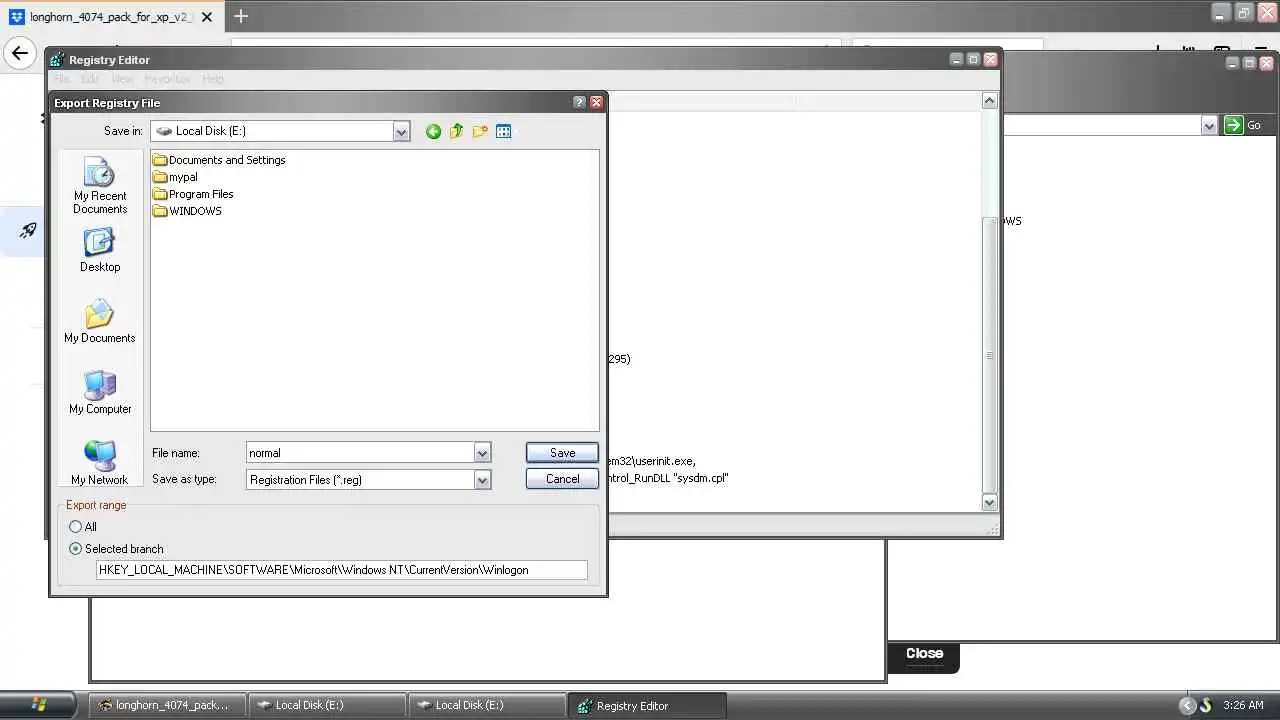Click the Registry Editor vertical scrollbar thumb
This screenshot has height=720, width=1280.
click(x=990, y=355)
